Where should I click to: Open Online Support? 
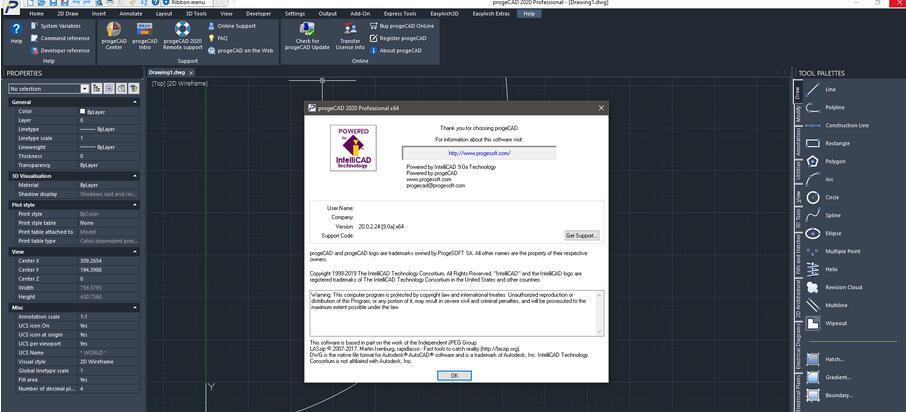(x=231, y=26)
